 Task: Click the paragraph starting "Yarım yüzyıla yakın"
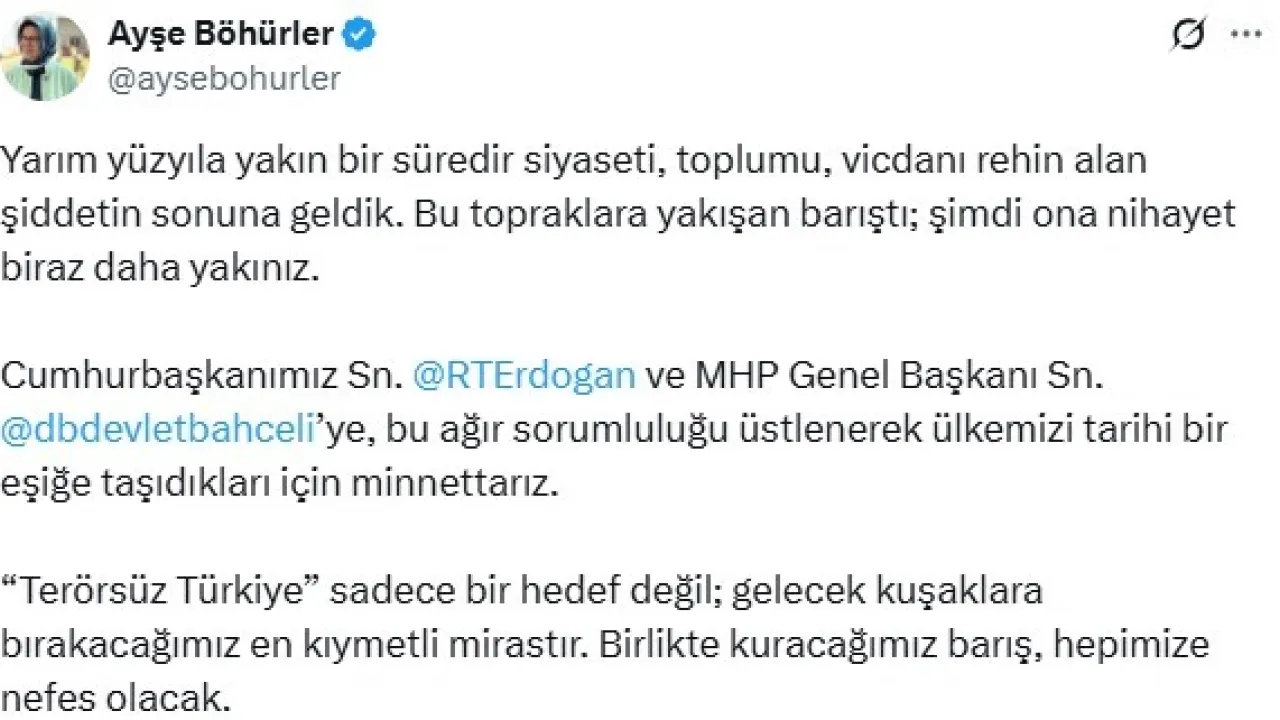[x=558, y=160]
